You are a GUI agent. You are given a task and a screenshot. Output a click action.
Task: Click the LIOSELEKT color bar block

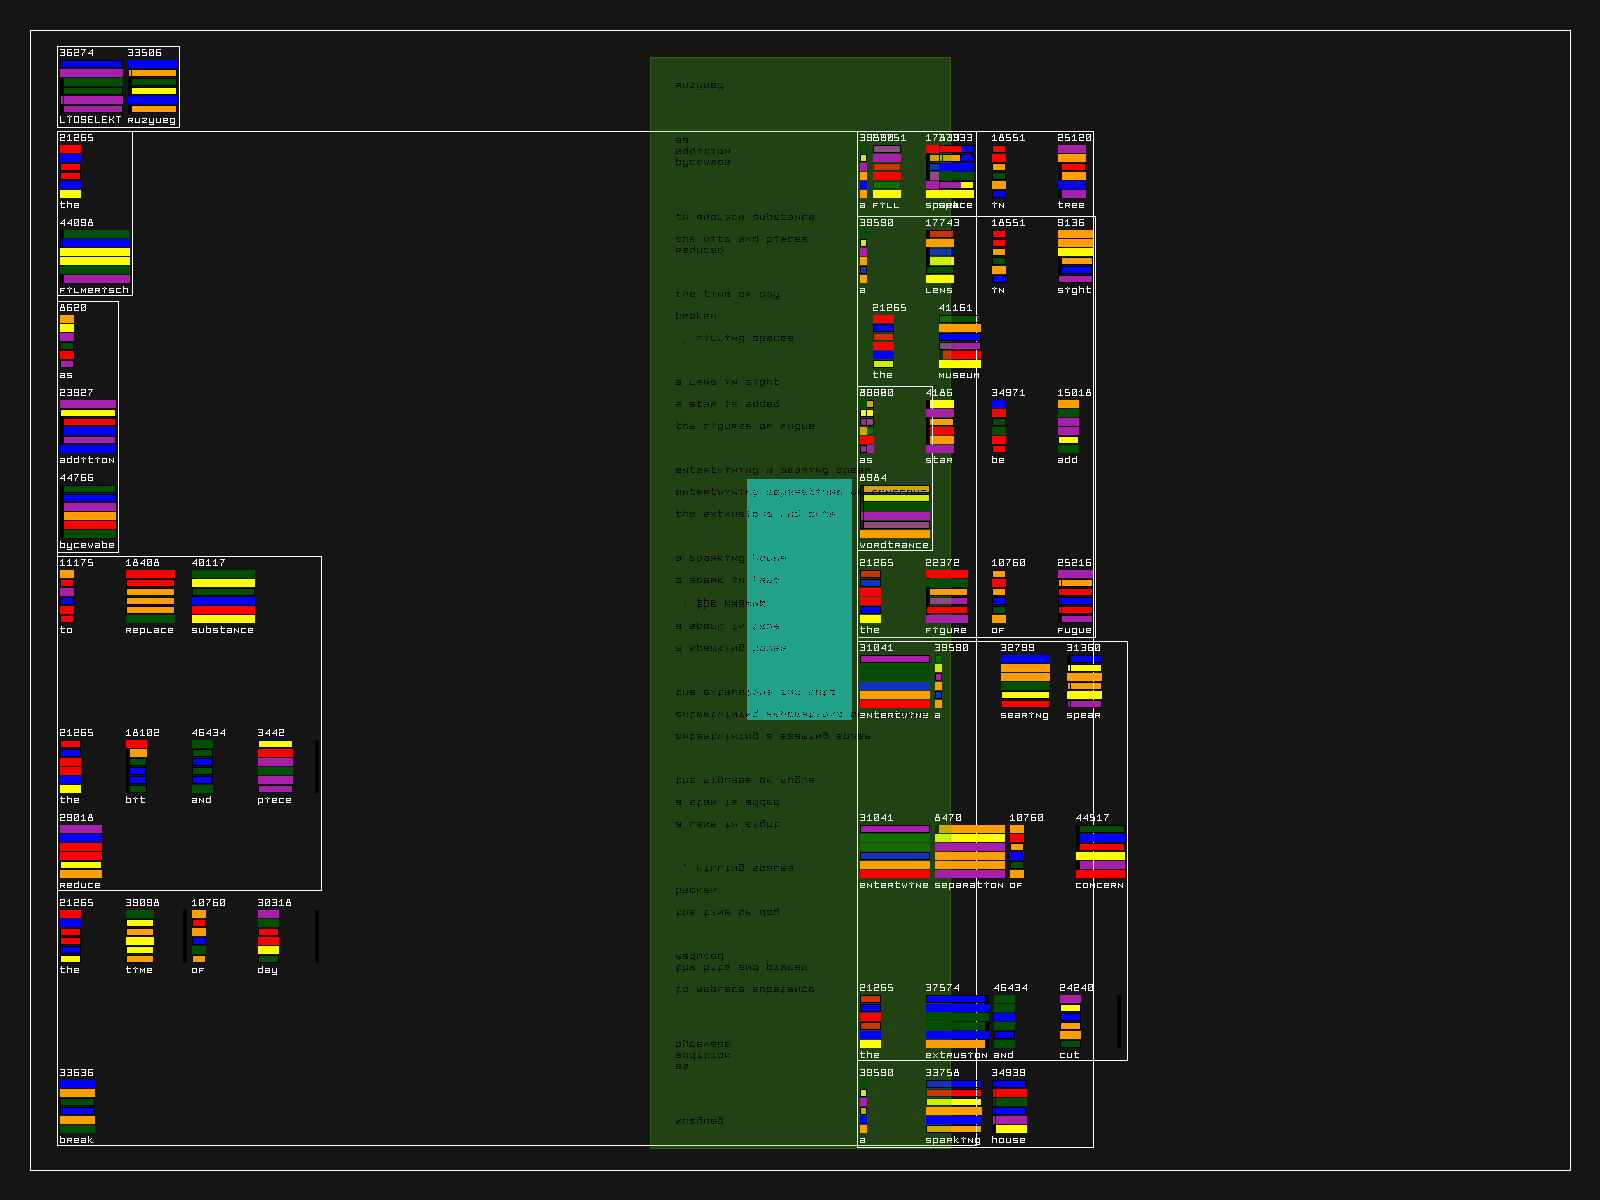click(x=91, y=87)
